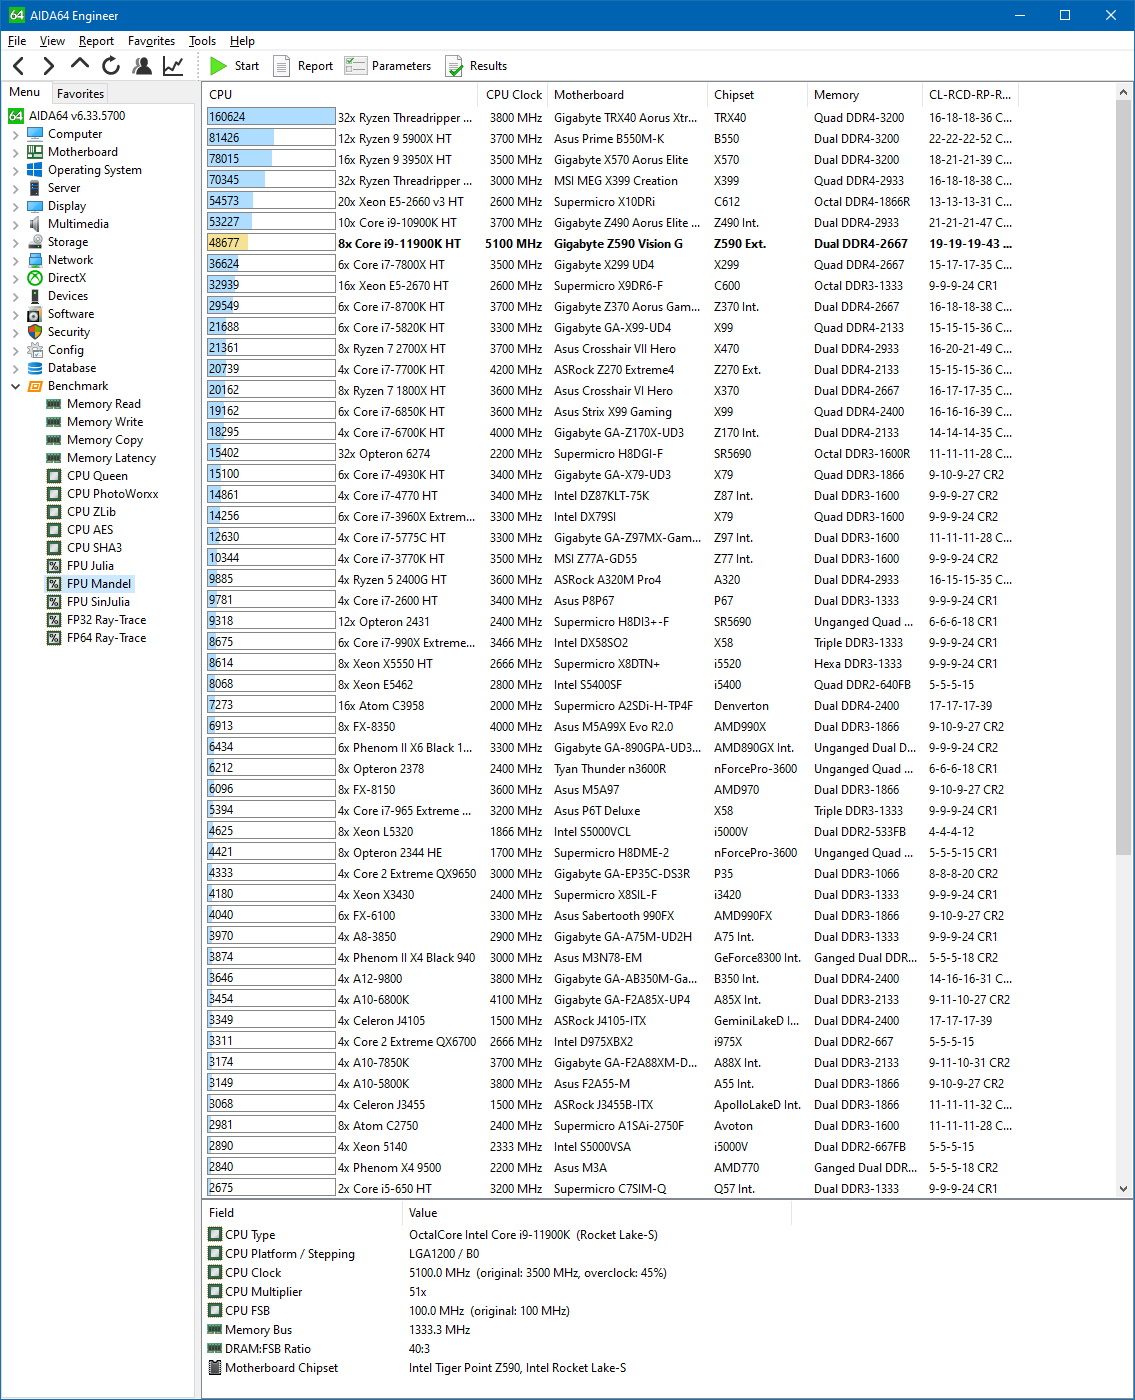
Task: Collapse the Benchmark tree node
Action: 15,386
